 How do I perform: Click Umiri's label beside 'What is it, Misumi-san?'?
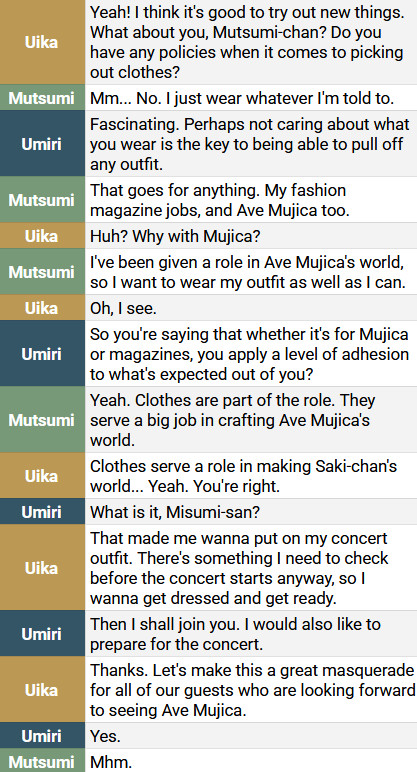pyautogui.click(x=42, y=512)
